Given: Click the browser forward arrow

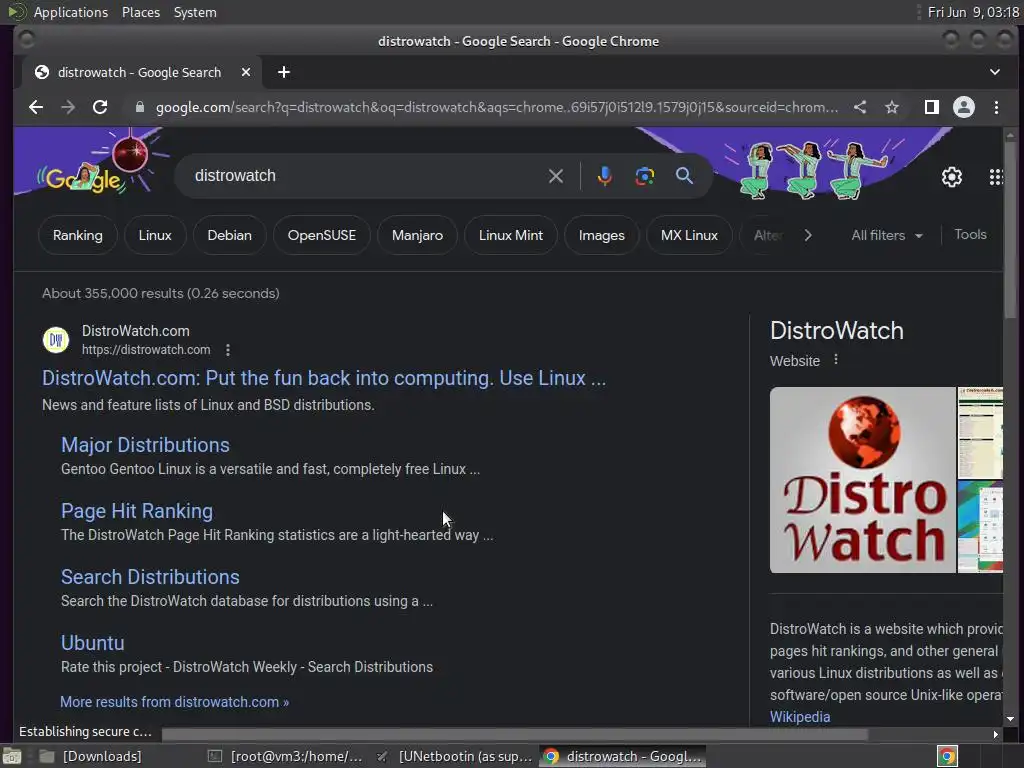Looking at the screenshot, I should click(68, 107).
